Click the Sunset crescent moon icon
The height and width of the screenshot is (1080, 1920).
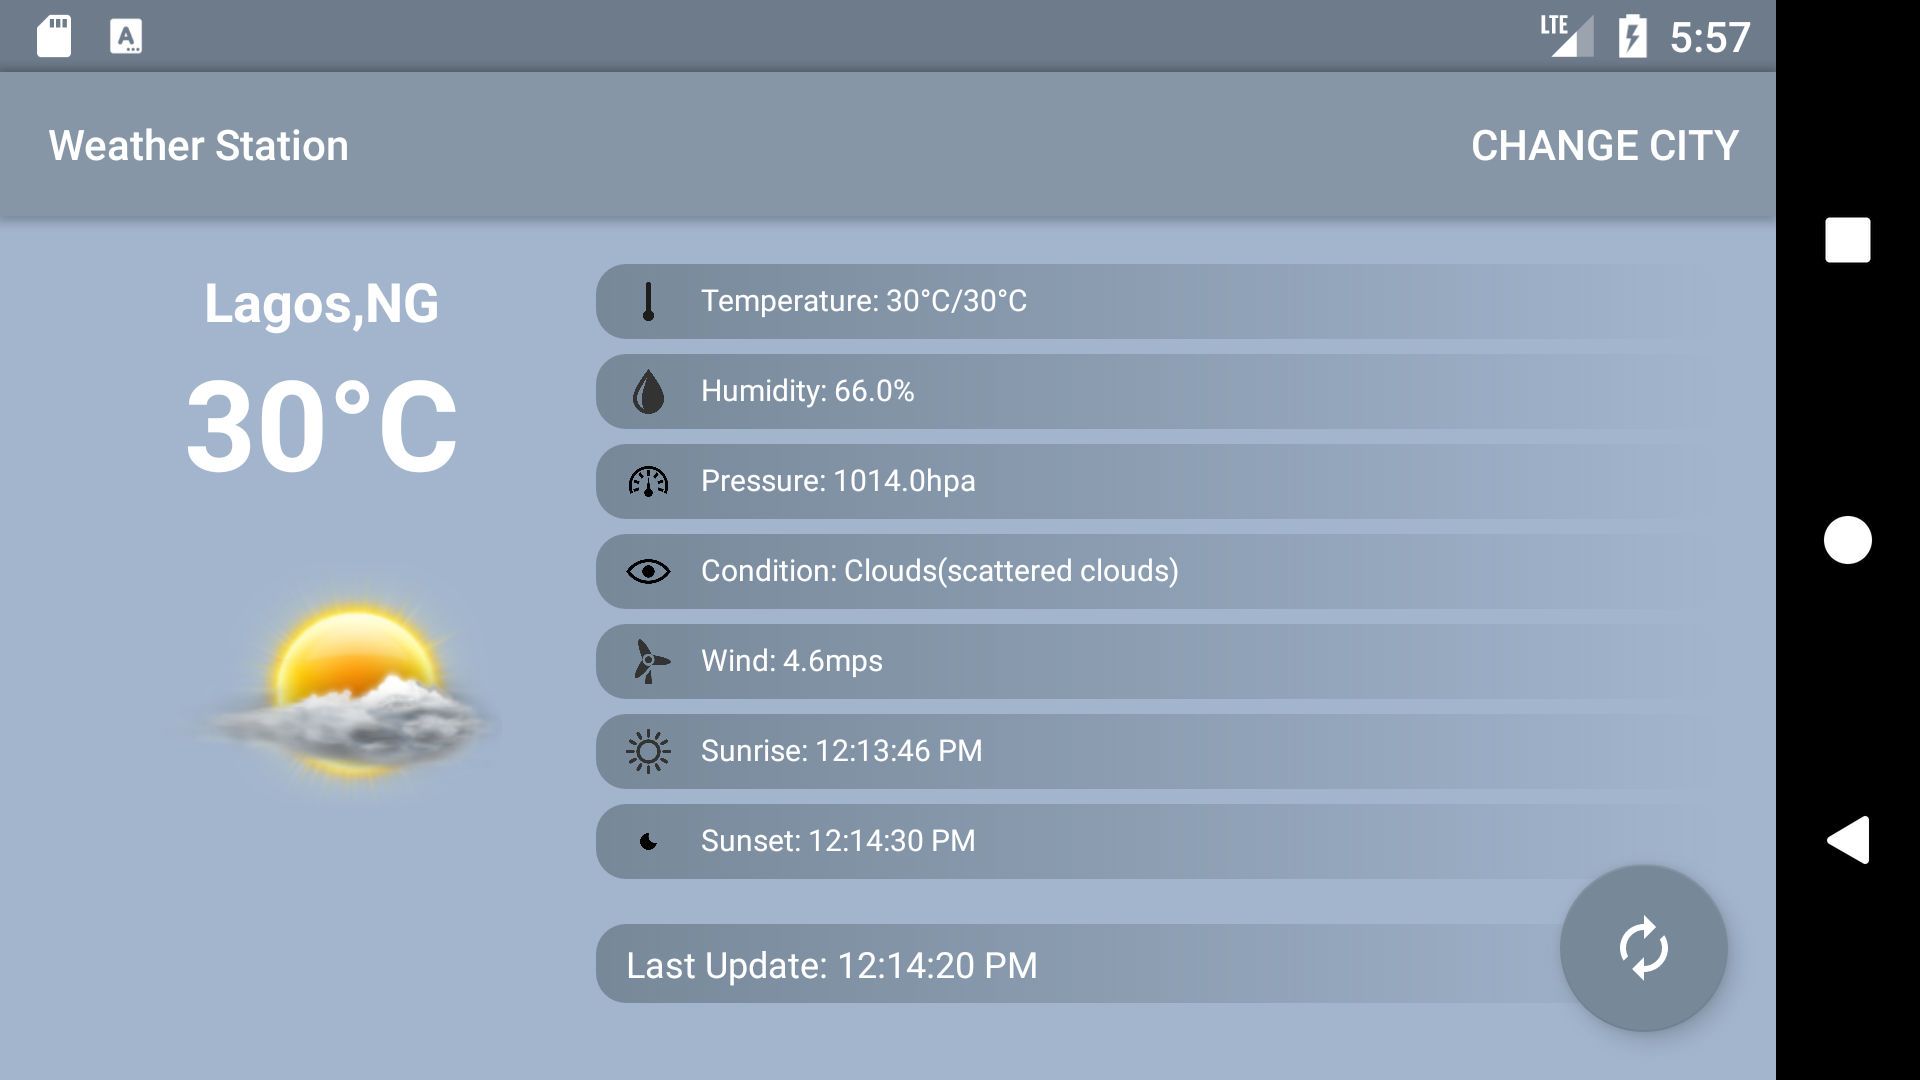click(648, 841)
